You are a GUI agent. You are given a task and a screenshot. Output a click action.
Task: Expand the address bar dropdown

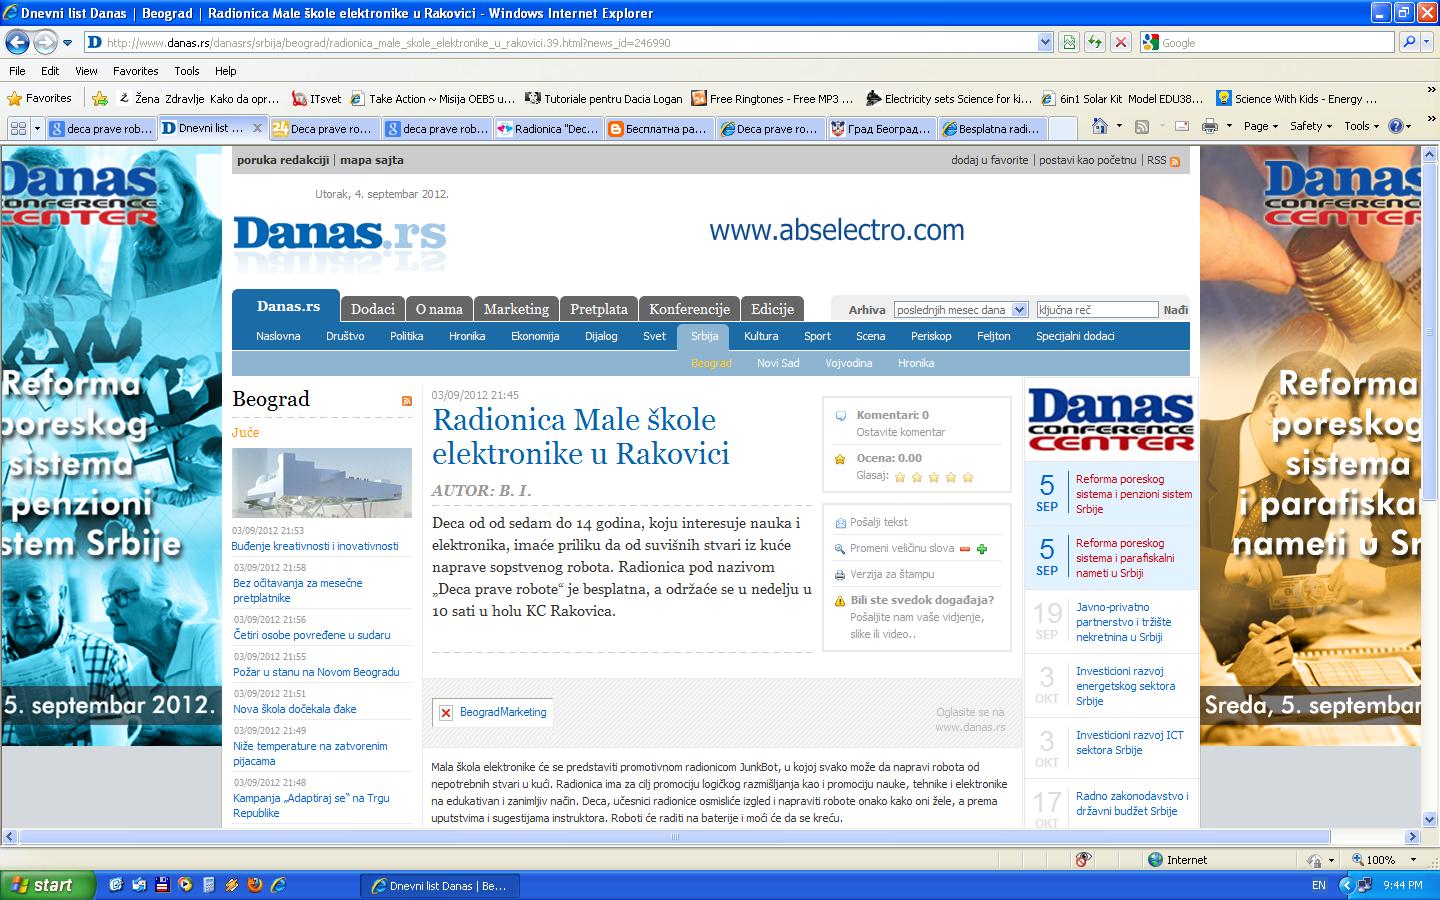(1045, 42)
